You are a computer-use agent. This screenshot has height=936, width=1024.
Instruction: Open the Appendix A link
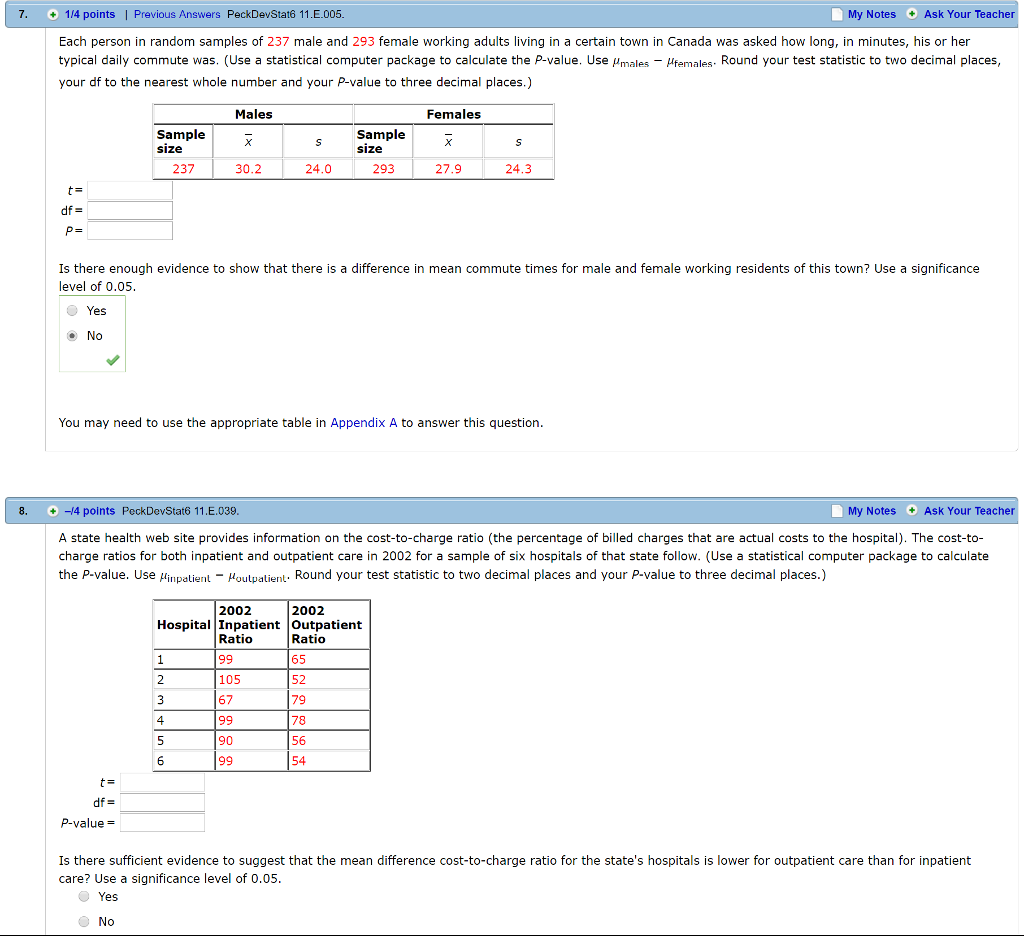point(364,423)
